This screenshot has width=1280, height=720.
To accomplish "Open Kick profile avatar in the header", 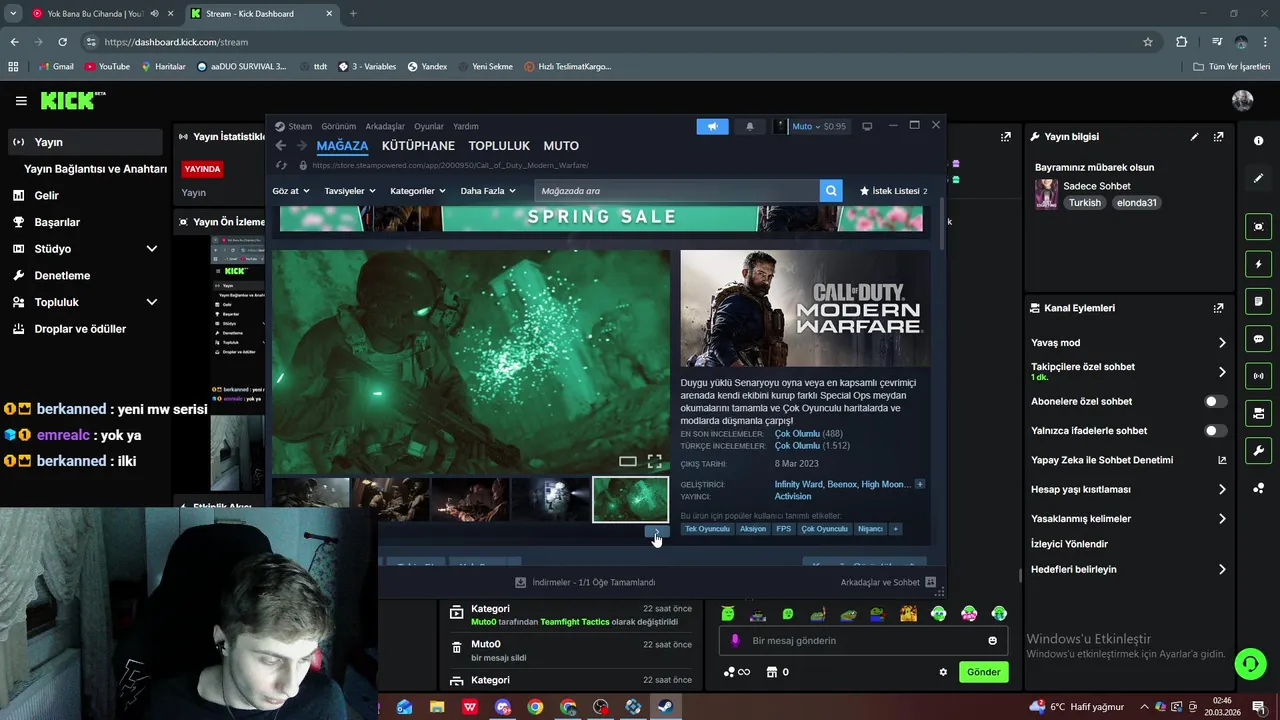I will (1242, 100).
